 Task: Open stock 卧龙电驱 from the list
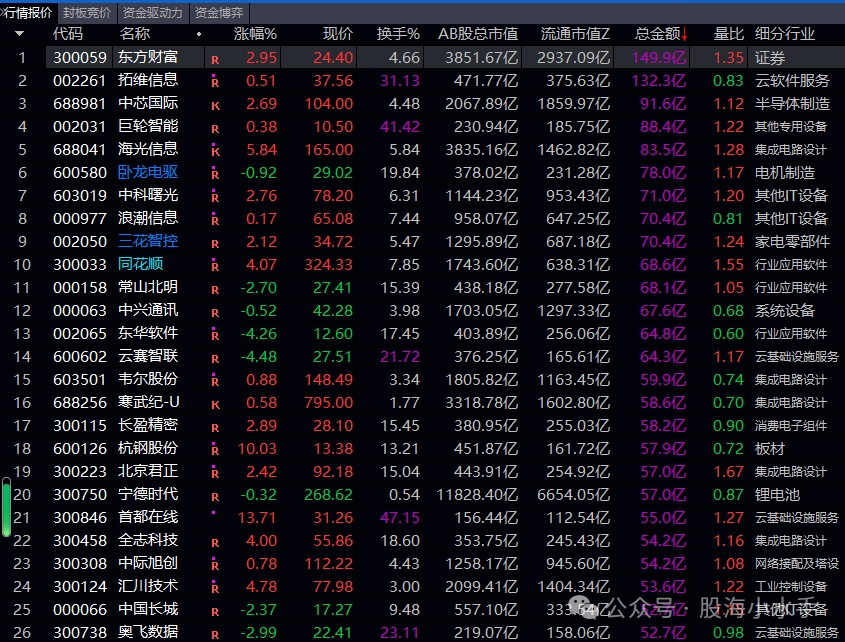pyautogui.click(x=148, y=172)
